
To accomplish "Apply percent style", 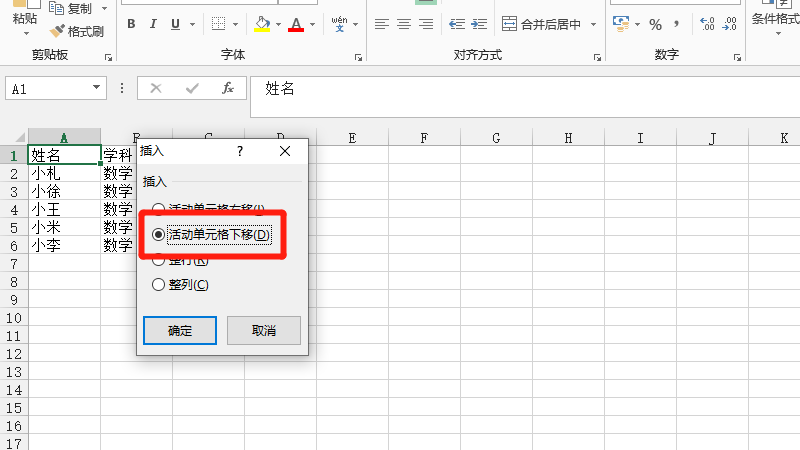I will [x=656, y=24].
